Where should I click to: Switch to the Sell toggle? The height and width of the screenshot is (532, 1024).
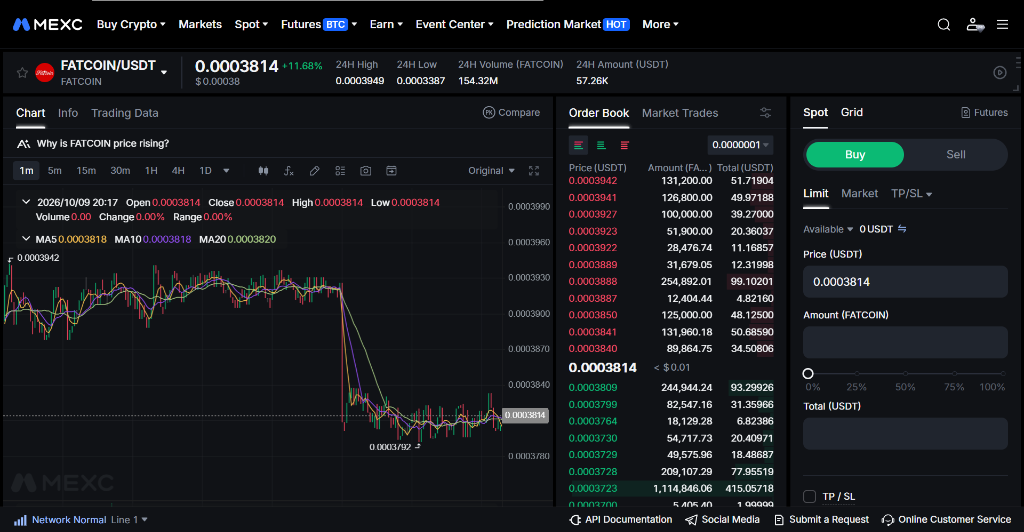click(x=955, y=155)
